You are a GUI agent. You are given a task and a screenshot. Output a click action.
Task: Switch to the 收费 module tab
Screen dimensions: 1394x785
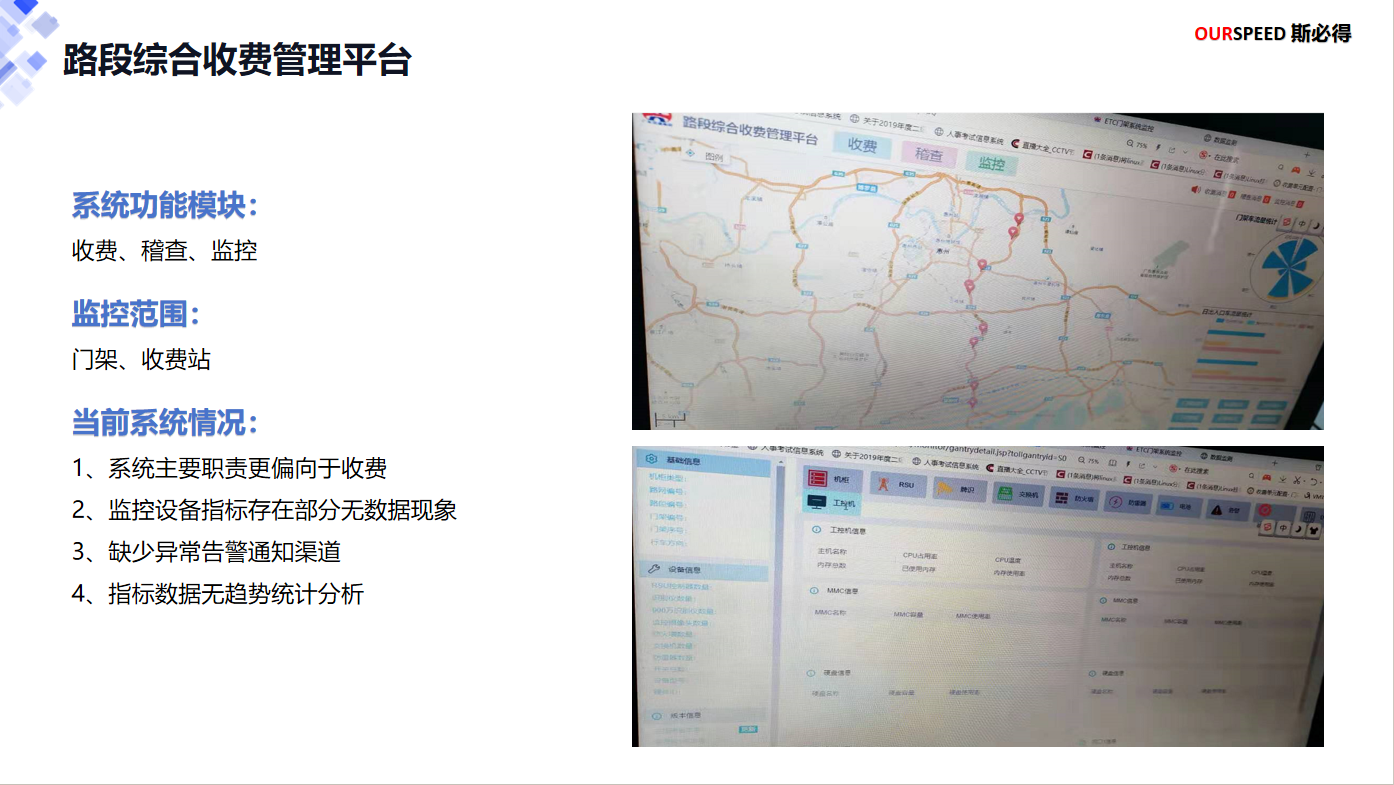coord(862,145)
